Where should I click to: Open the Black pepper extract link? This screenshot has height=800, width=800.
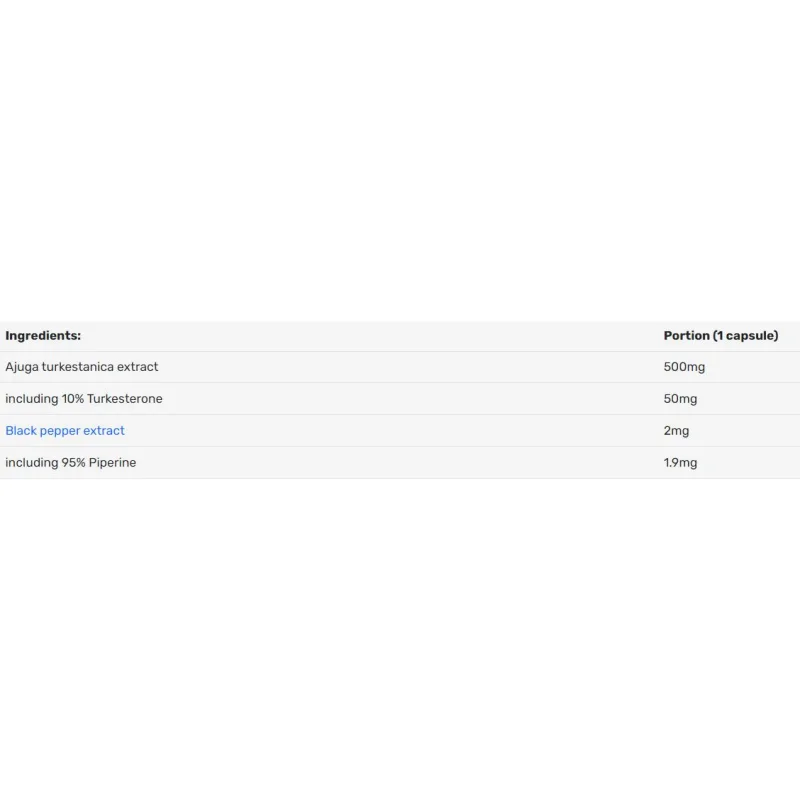65,431
